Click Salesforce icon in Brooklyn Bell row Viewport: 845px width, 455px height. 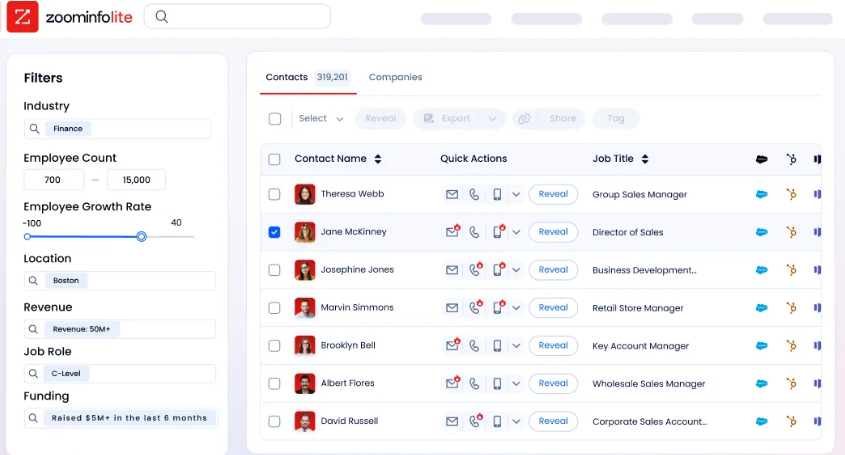coord(761,345)
